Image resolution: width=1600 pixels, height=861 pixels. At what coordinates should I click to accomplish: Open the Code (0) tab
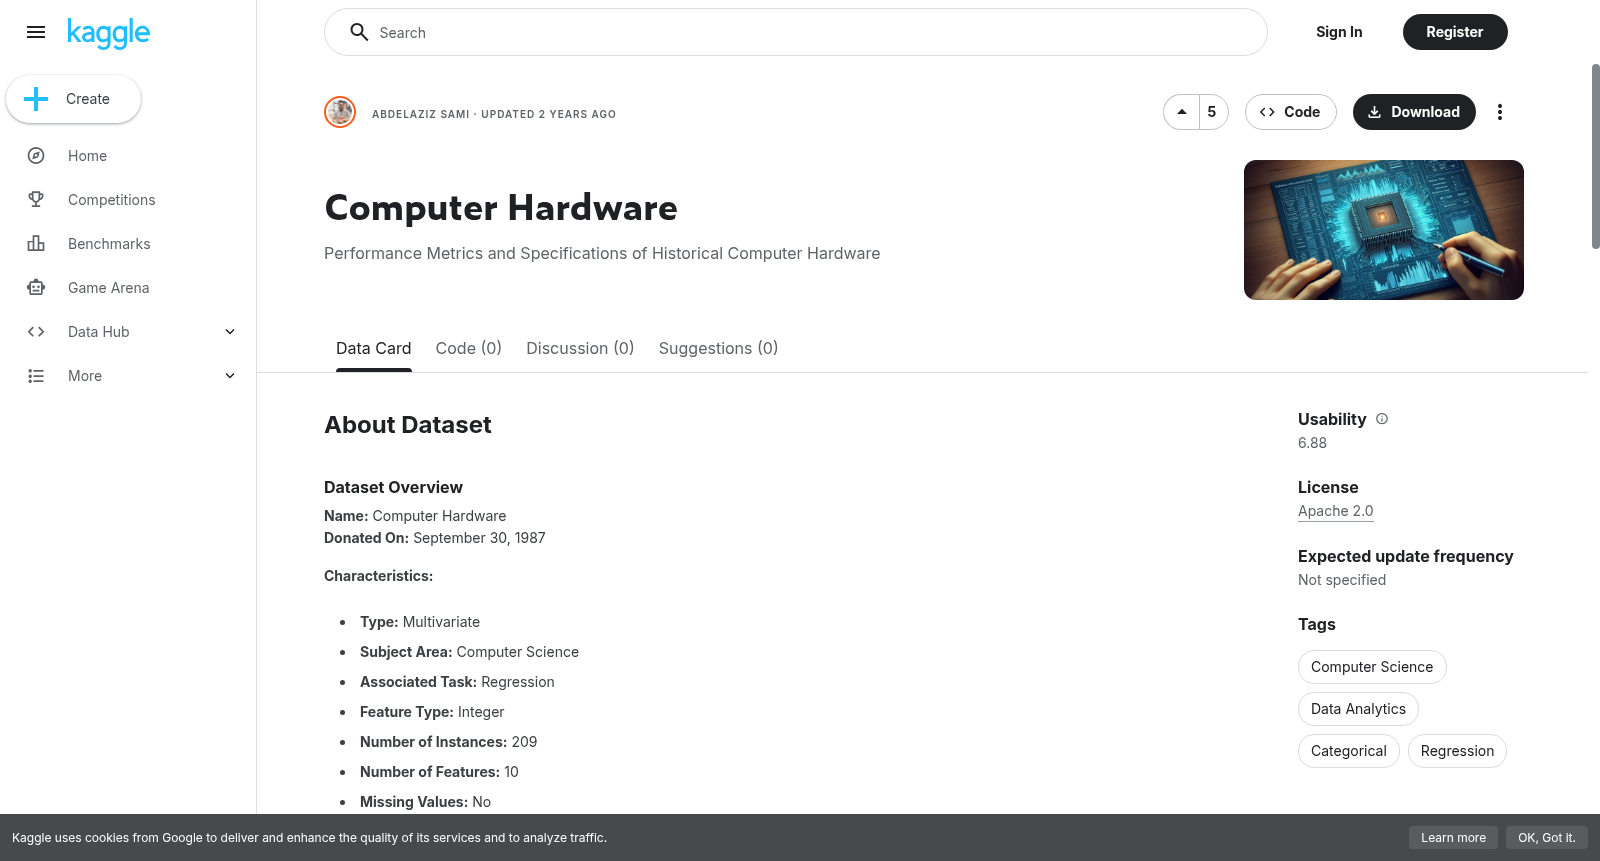point(468,348)
